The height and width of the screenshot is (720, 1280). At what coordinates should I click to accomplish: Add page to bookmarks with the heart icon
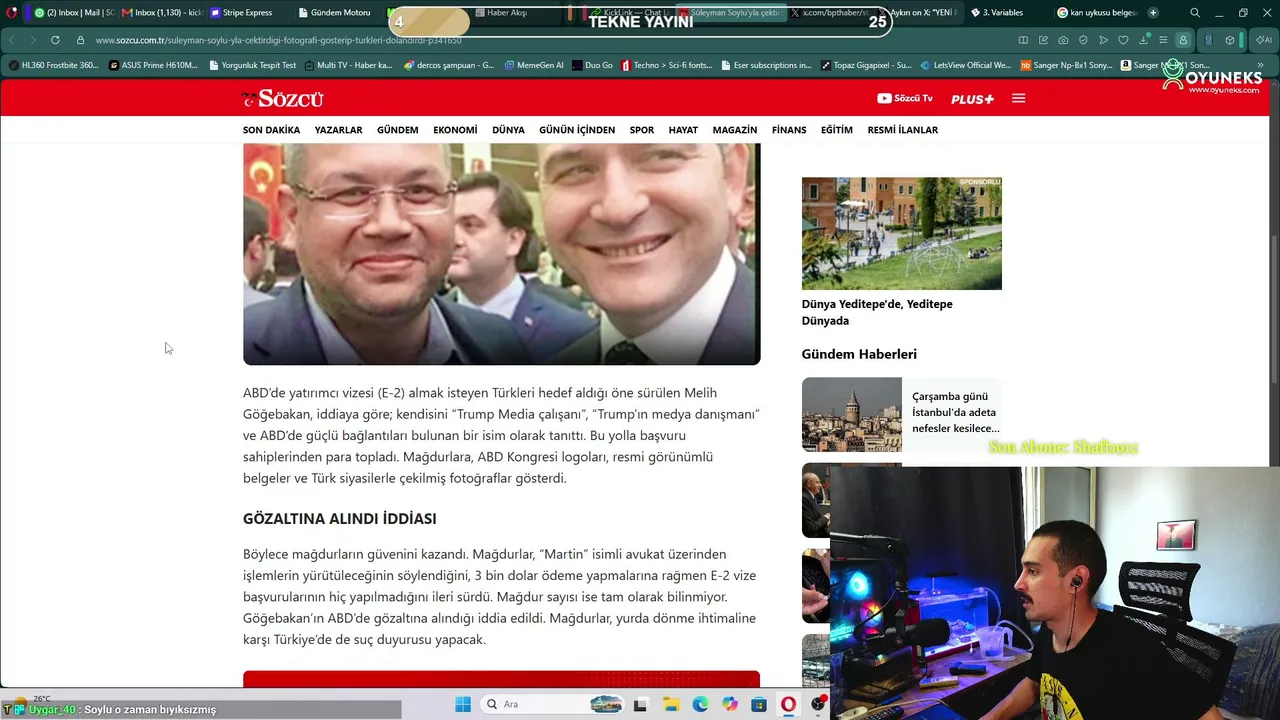pos(1123,40)
